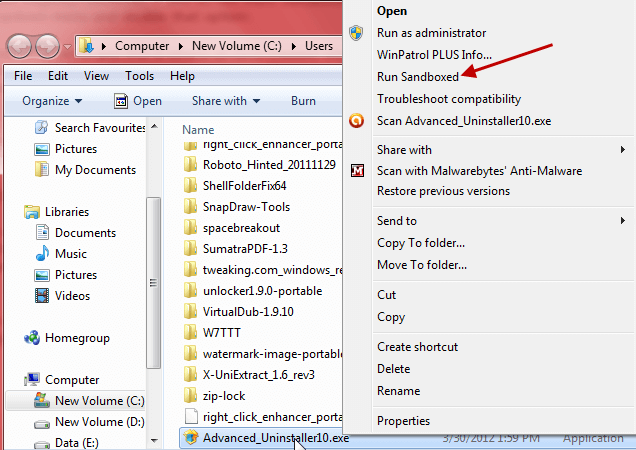The width and height of the screenshot is (636, 450).
Task: Choose Cut from context menu
Action: point(386,295)
